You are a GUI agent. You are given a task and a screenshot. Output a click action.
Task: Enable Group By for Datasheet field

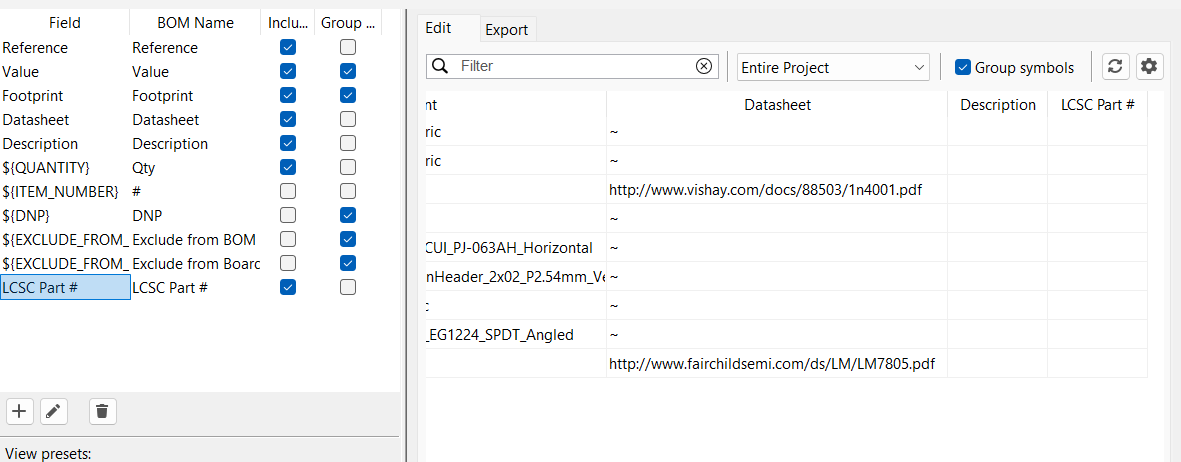[347, 119]
